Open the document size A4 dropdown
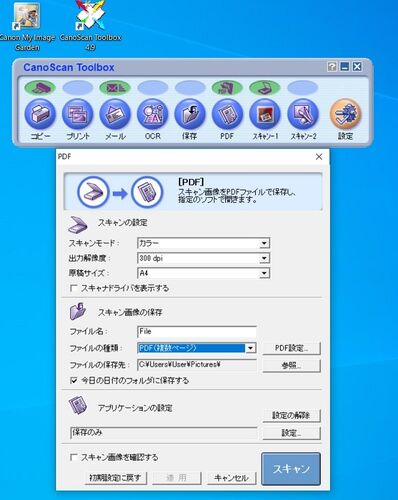 point(264,273)
